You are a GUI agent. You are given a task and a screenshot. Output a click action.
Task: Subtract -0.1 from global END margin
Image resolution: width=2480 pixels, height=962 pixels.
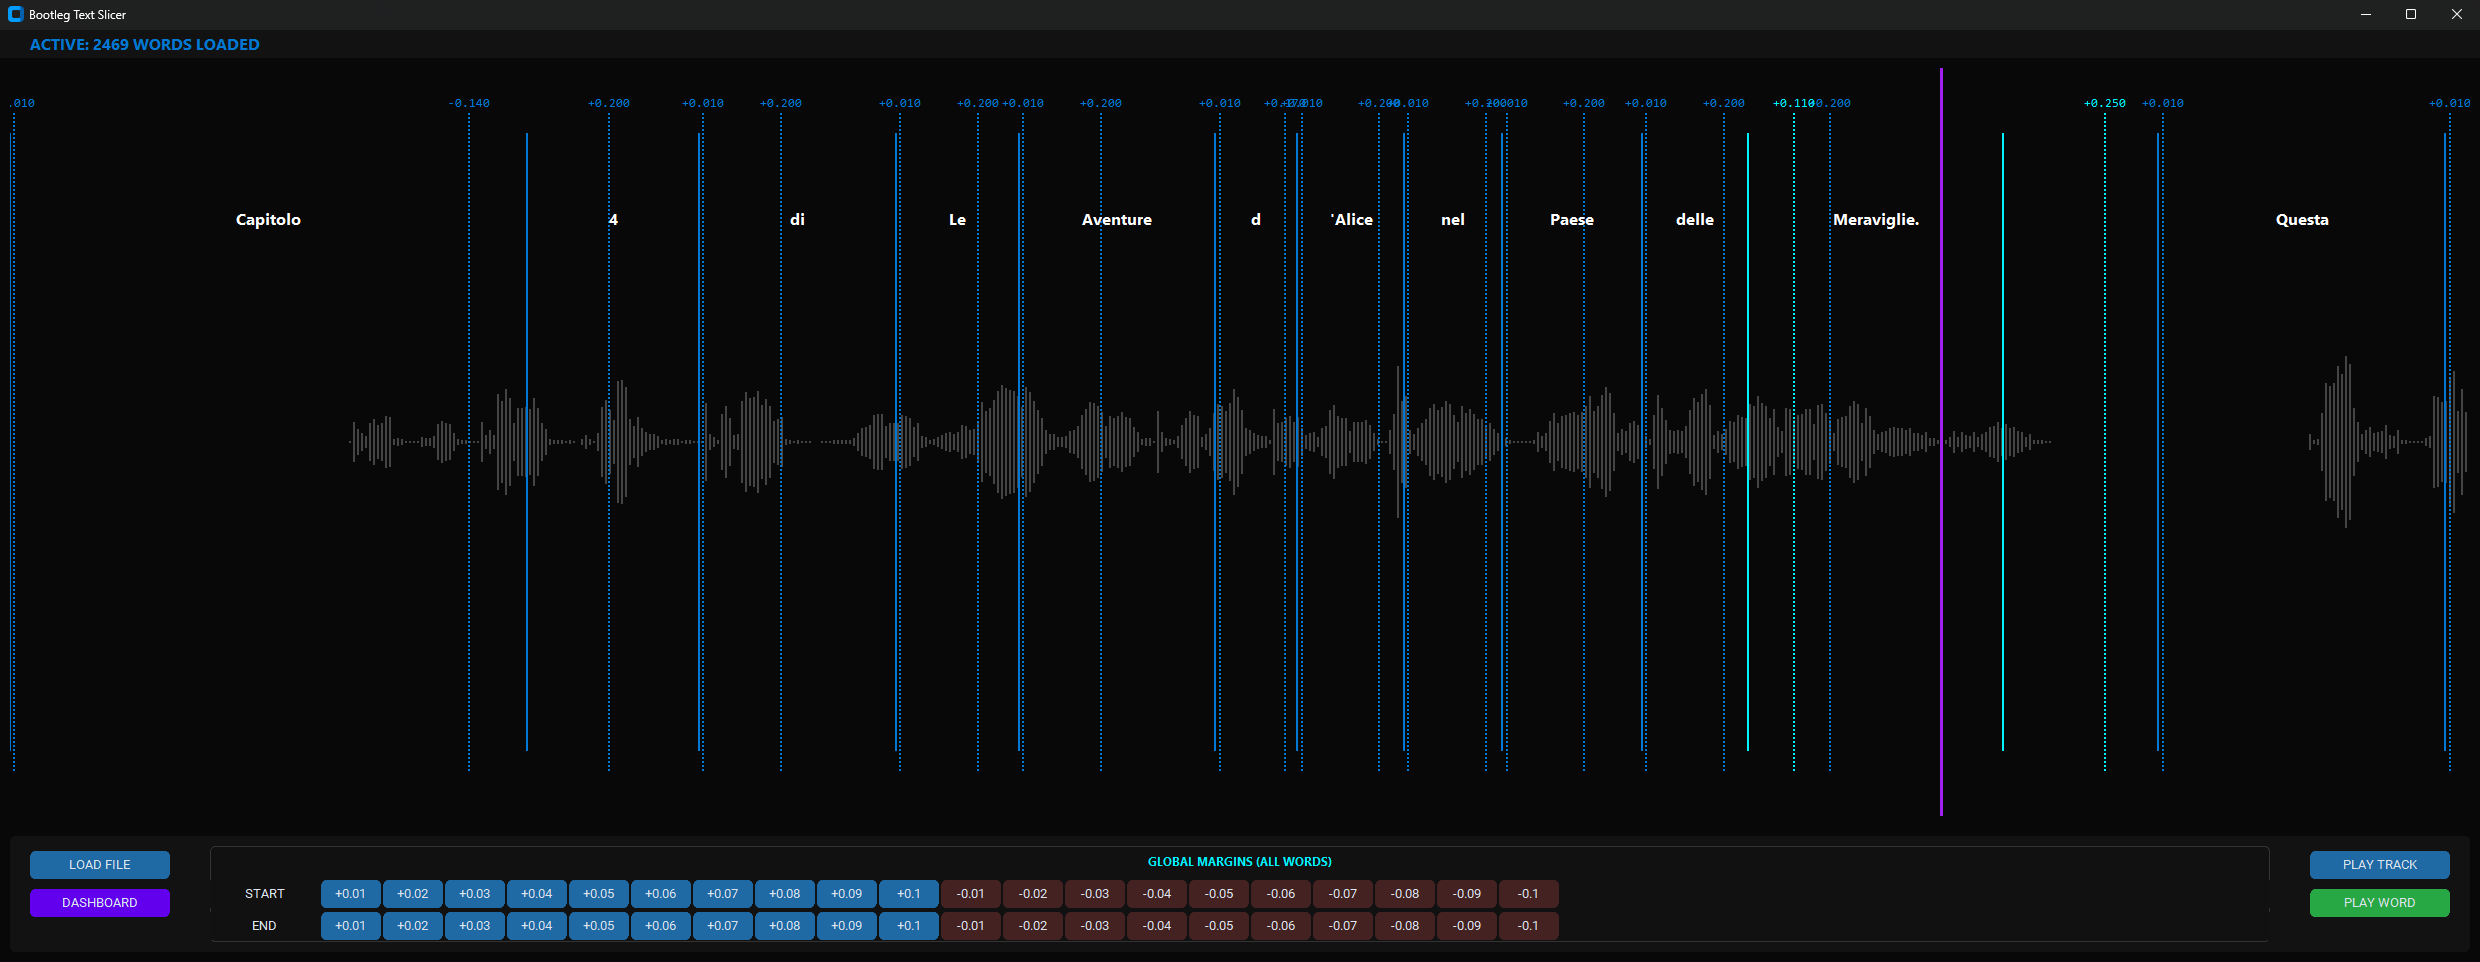[1528, 926]
